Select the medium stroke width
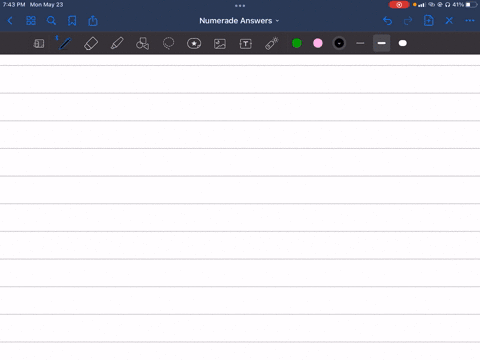 coord(382,43)
